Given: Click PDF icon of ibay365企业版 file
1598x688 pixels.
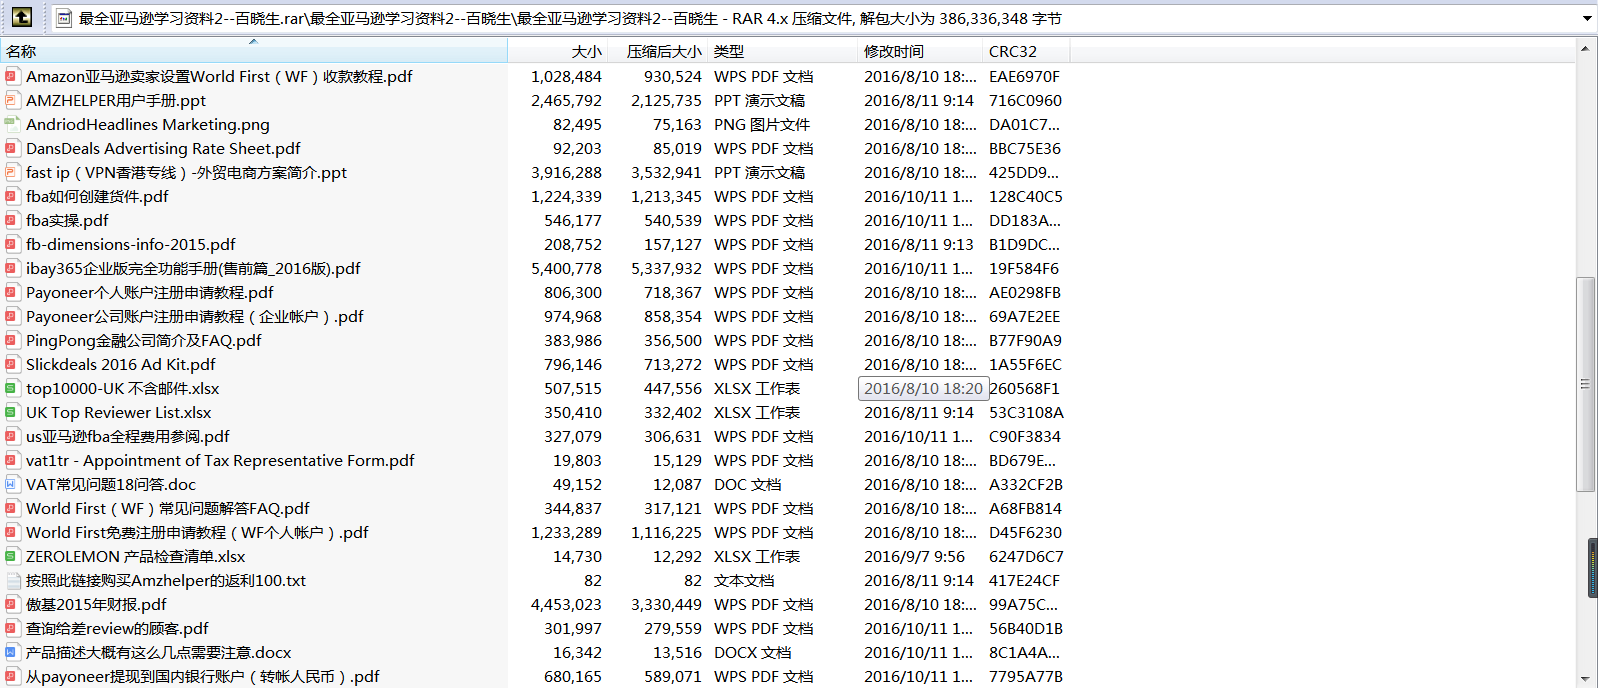Looking at the screenshot, I should (12, 269).
